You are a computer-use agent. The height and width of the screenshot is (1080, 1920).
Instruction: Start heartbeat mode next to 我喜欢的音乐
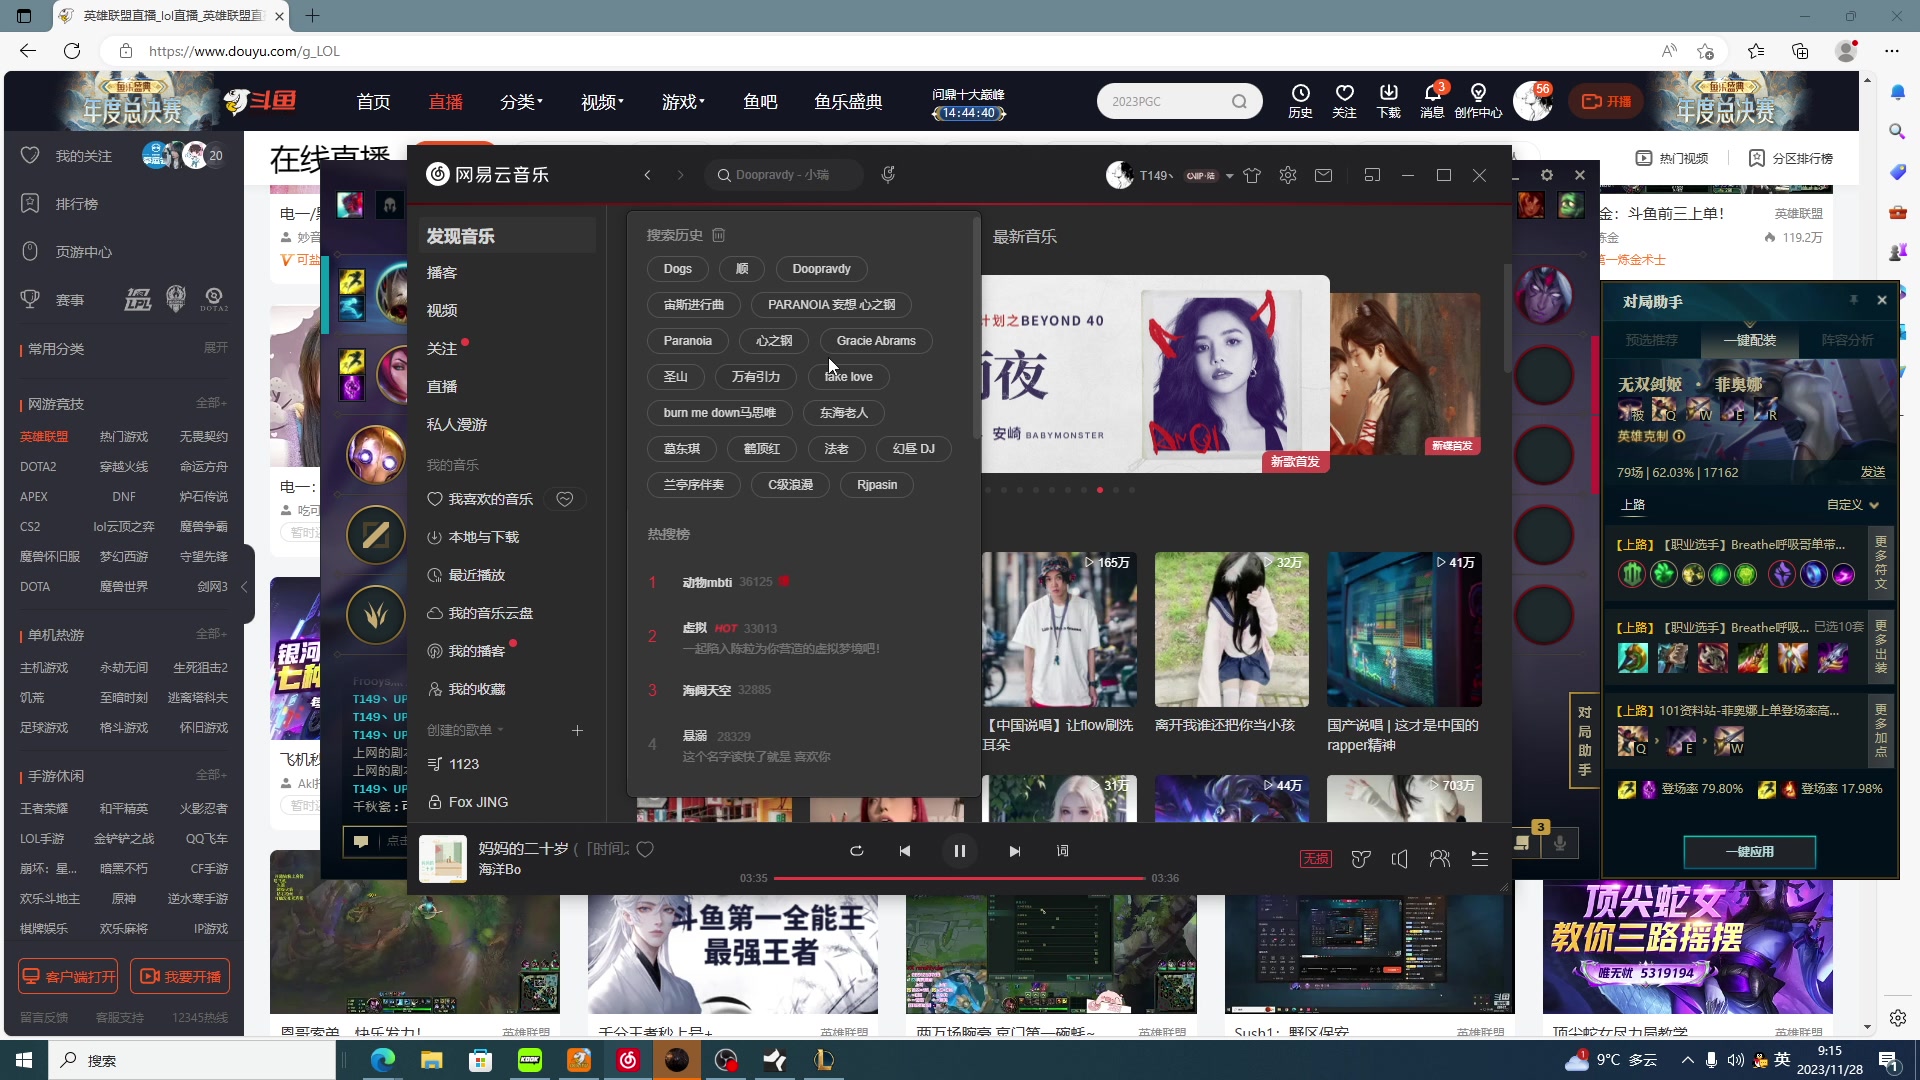click(x=565, y=499)
